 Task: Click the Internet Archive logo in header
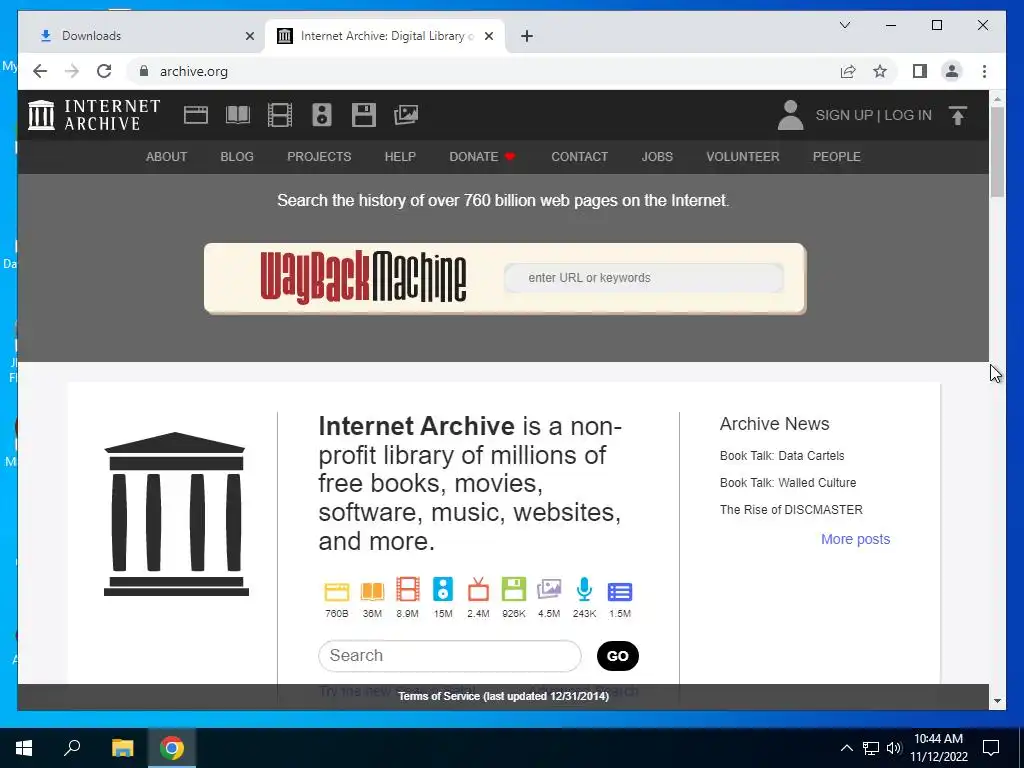[94, 115]
